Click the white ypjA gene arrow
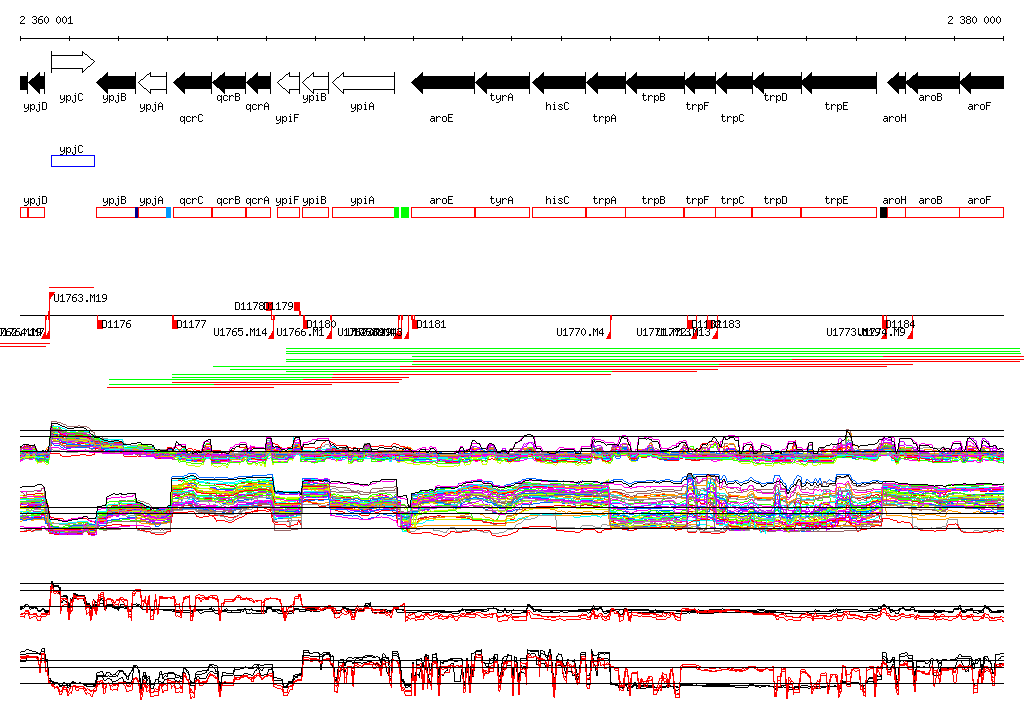This screenshot has width=1024, height=714. coord(152,82)
